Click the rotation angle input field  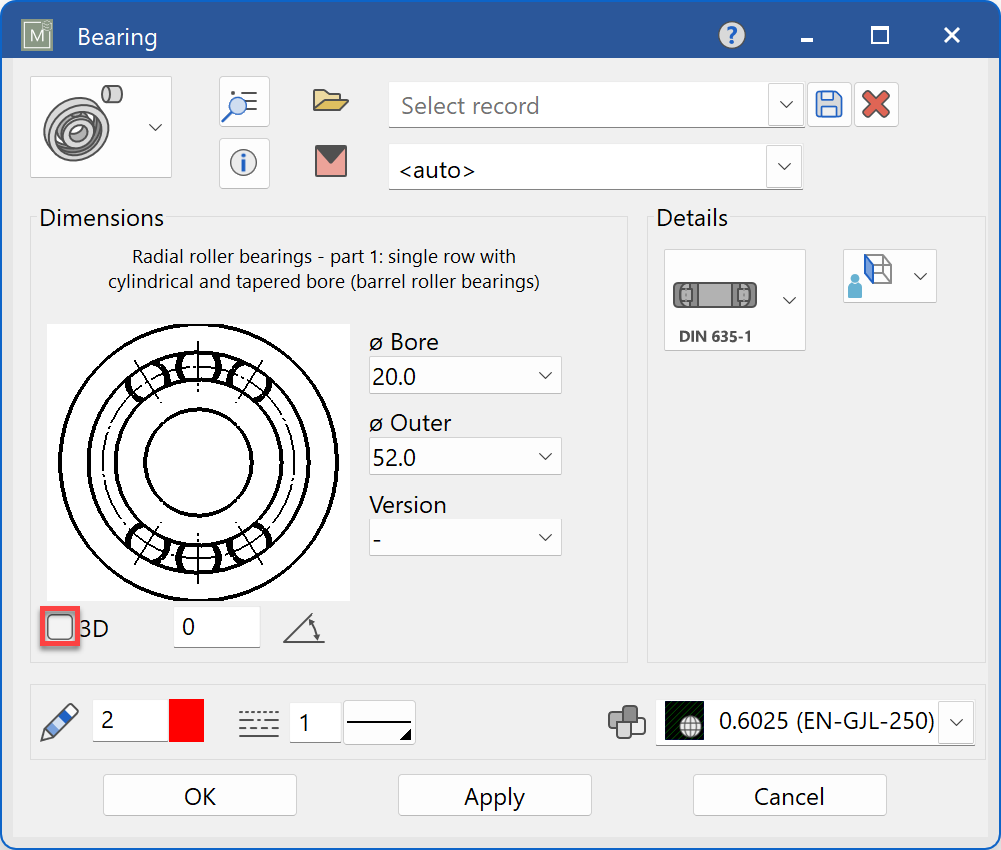(x=216, y=627)
